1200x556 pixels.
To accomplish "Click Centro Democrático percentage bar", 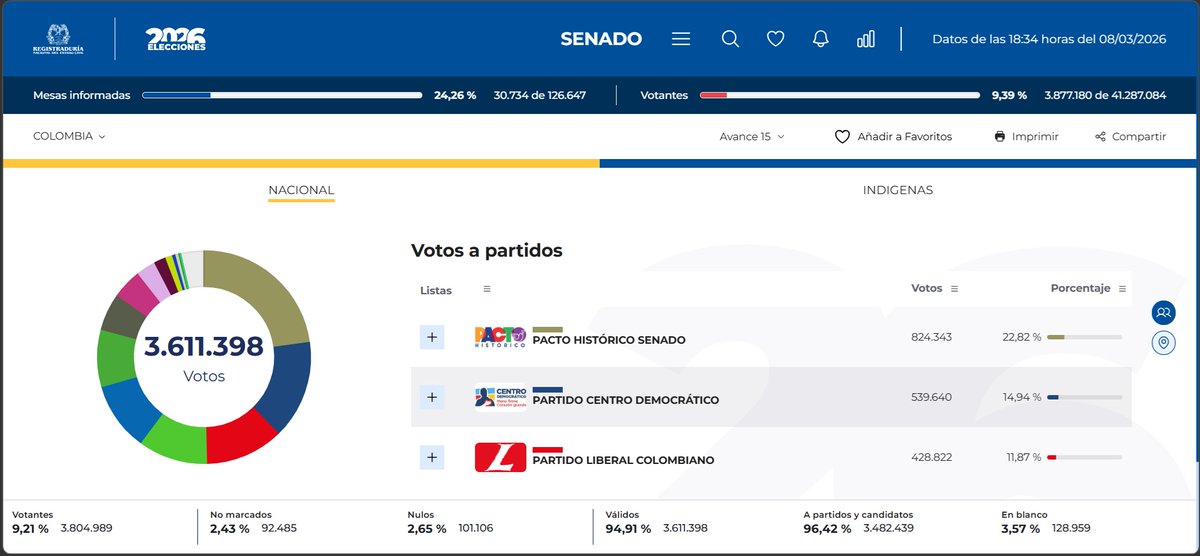I will 1085,397.
